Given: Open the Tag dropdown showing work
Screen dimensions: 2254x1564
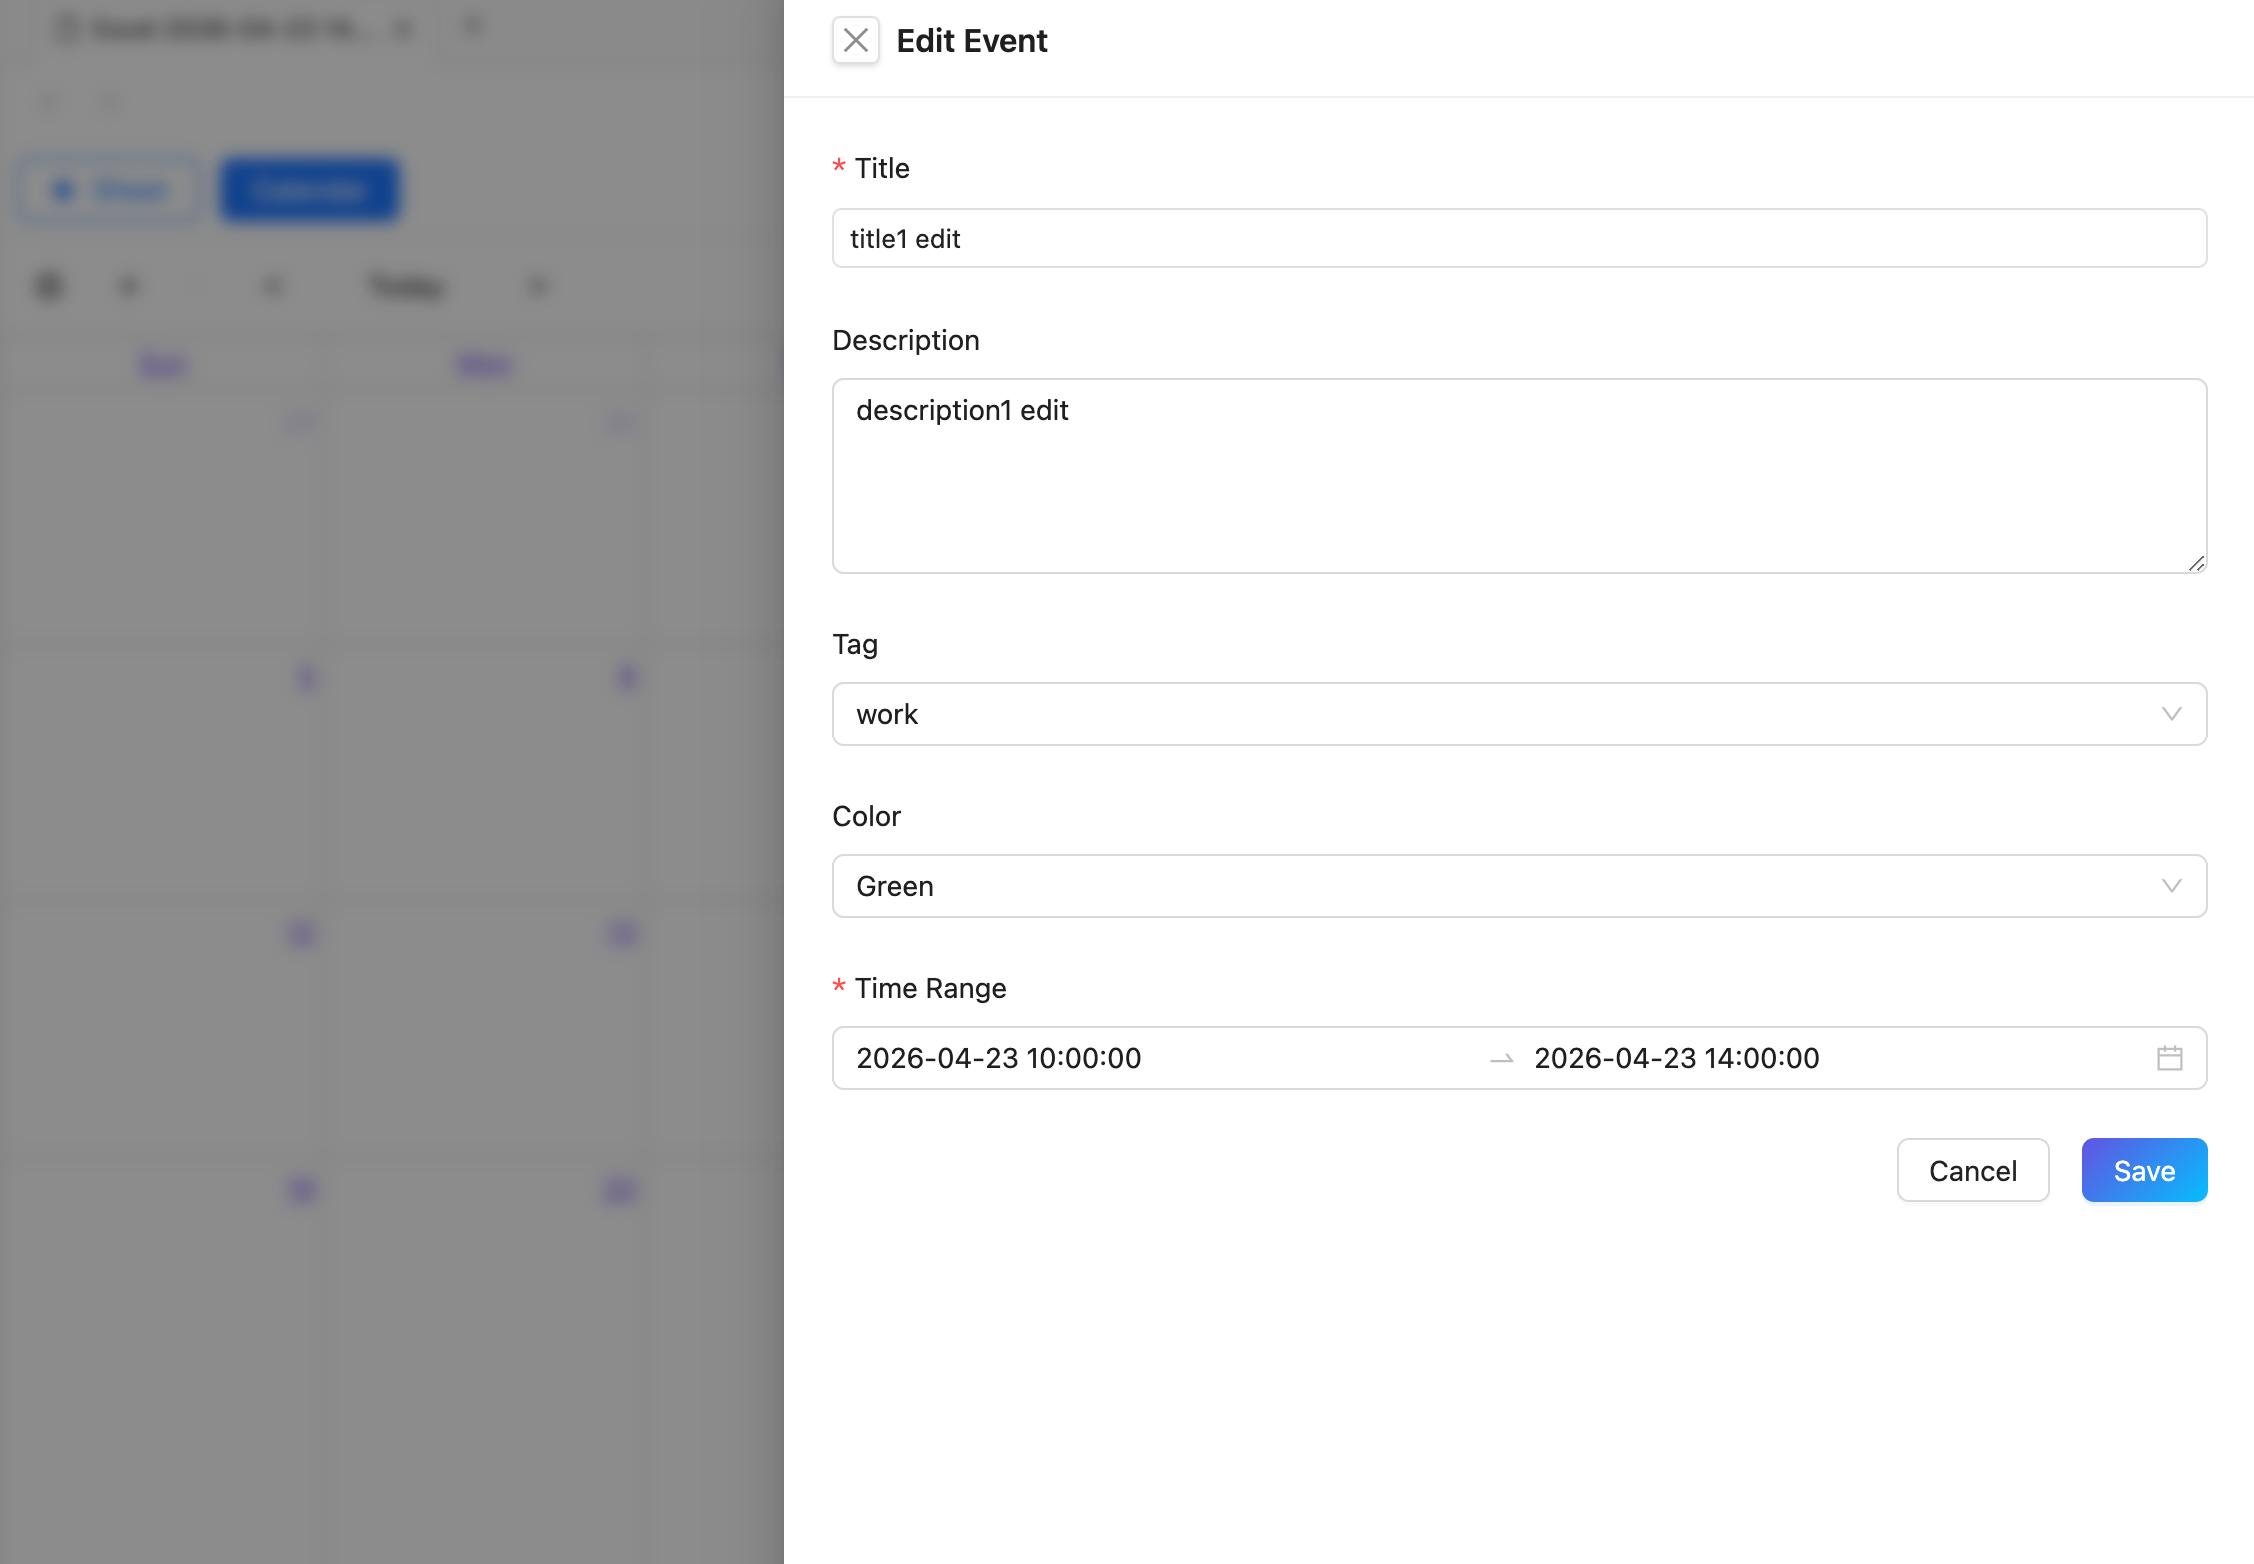Looking at the screenshot, I should 1500,714.
